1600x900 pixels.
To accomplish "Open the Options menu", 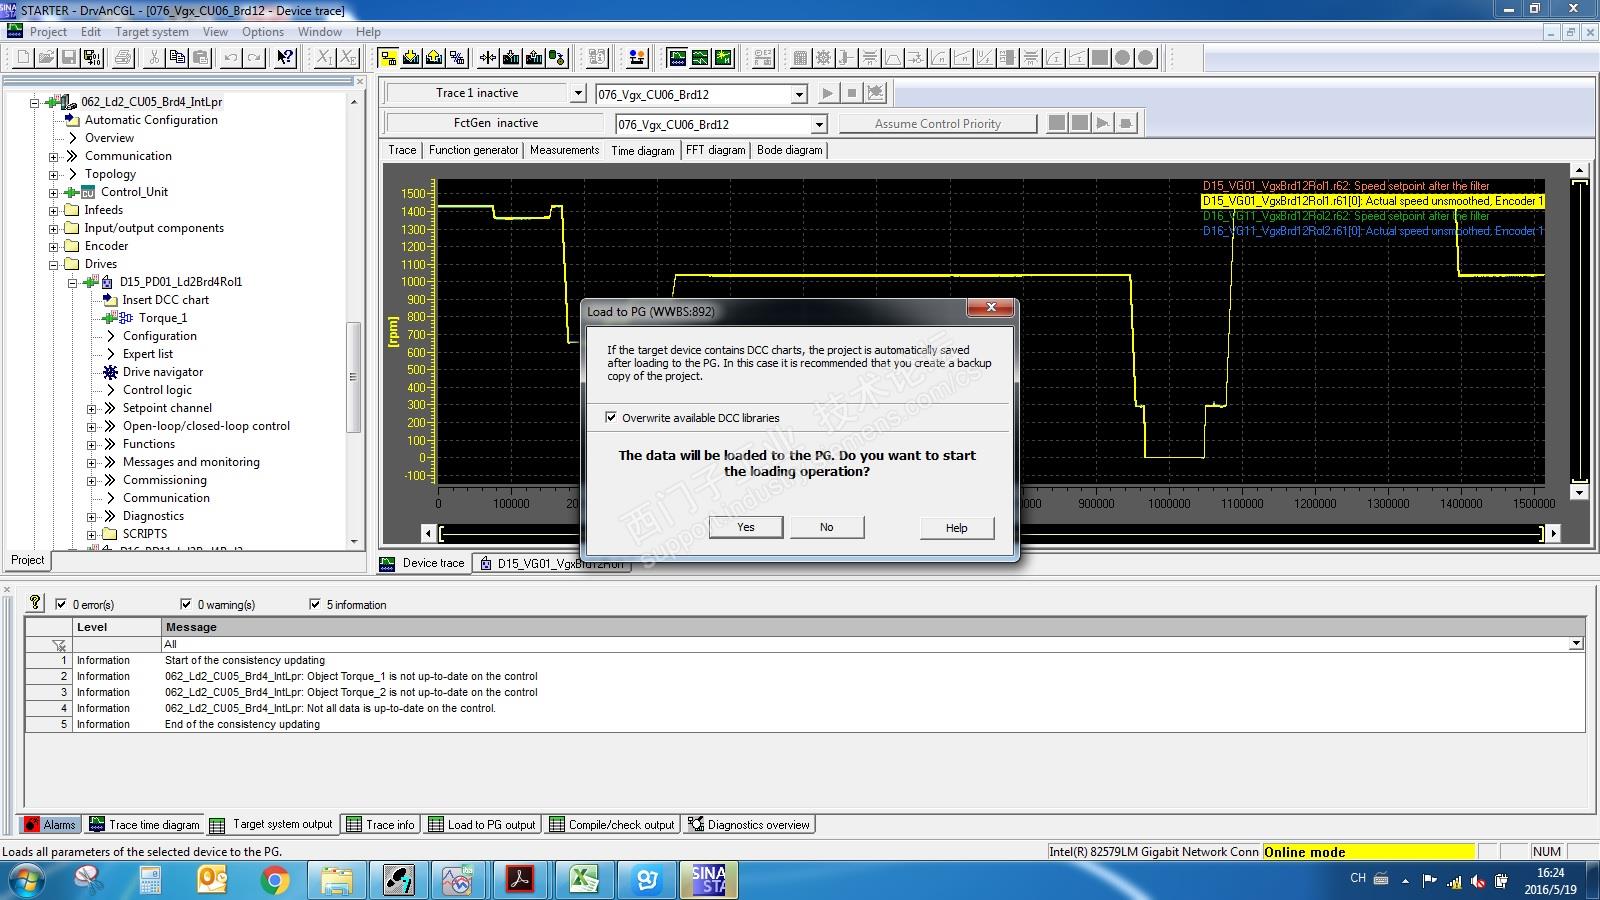I will [x=263, y=32].
